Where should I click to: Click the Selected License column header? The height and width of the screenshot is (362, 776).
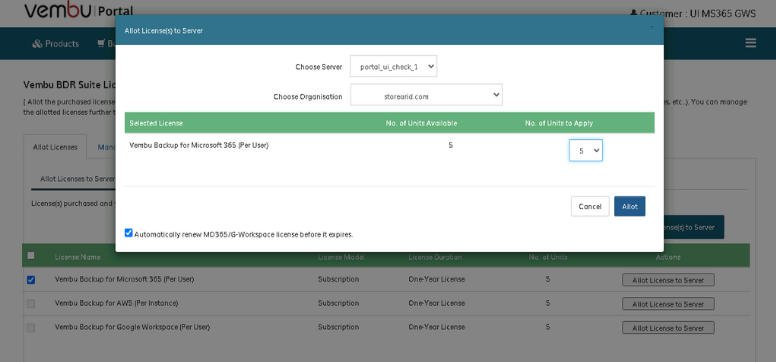click(156, 123)
